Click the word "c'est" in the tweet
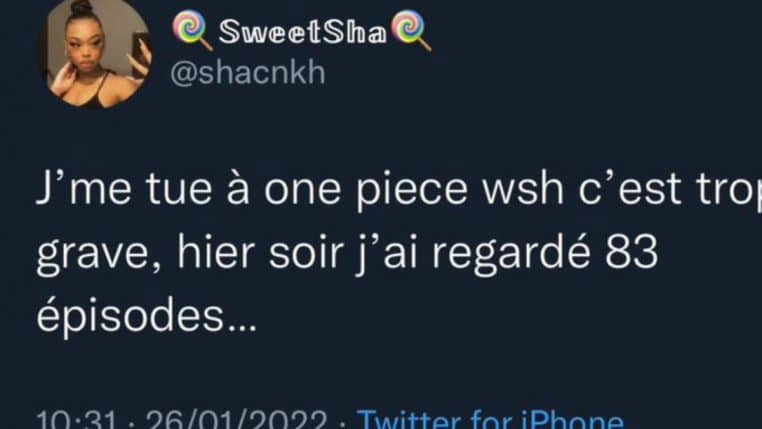762x429 pixels. tap(630, 189)
